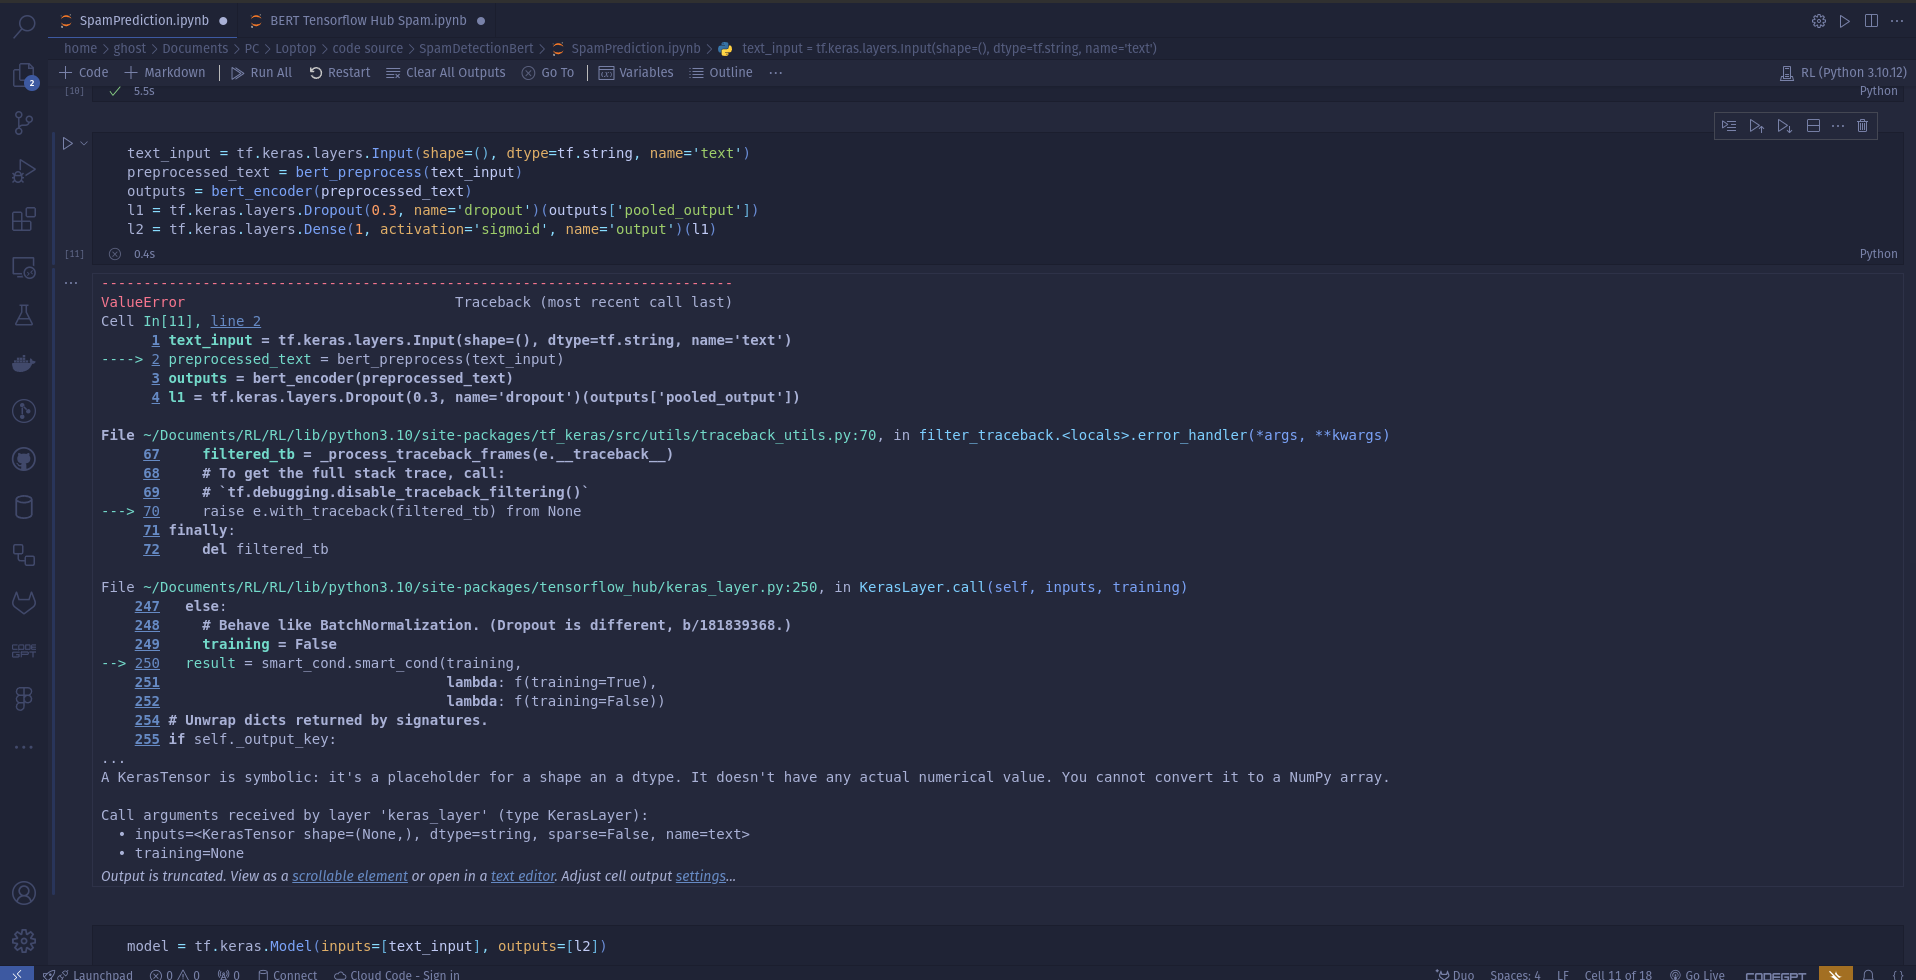This screenshot has height=980, width=1916.
Task: Expand the 'code source' breadcrumb
Action: tap(368, 48)
